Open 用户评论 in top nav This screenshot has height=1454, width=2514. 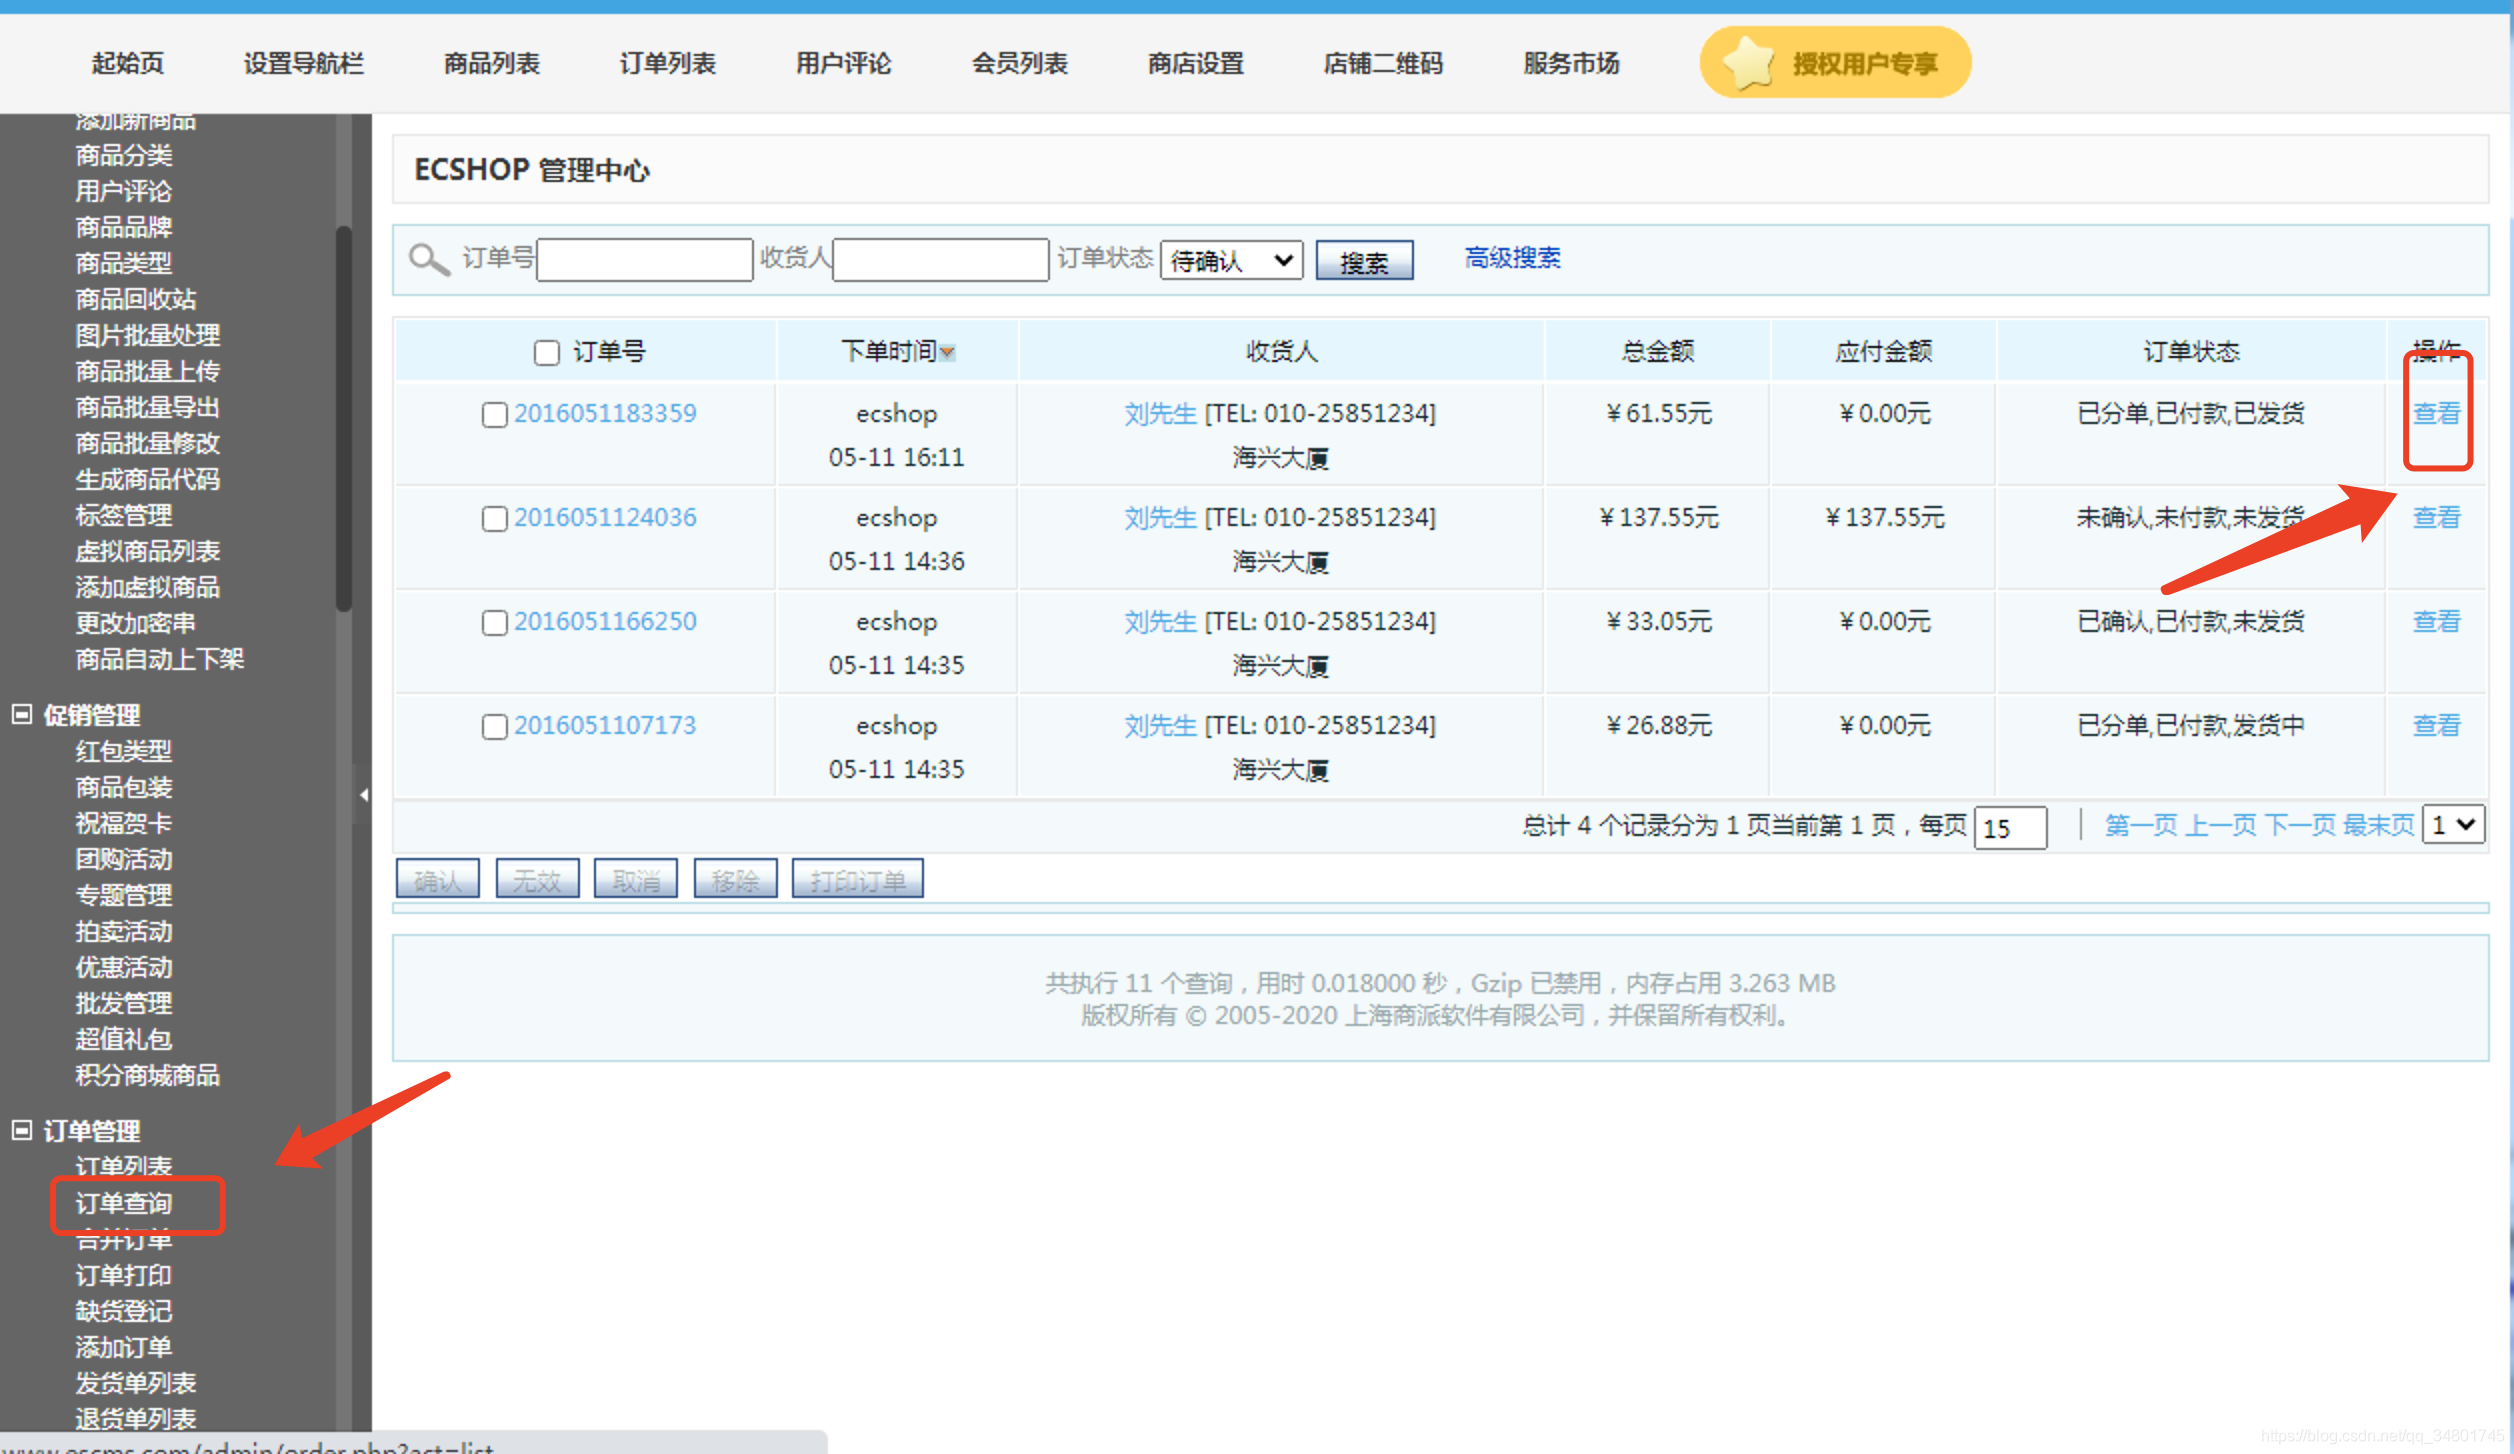[843, 63]
